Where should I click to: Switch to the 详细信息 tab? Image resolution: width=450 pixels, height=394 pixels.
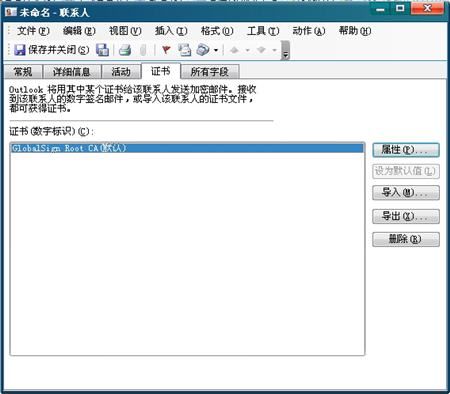coord(72,72)
